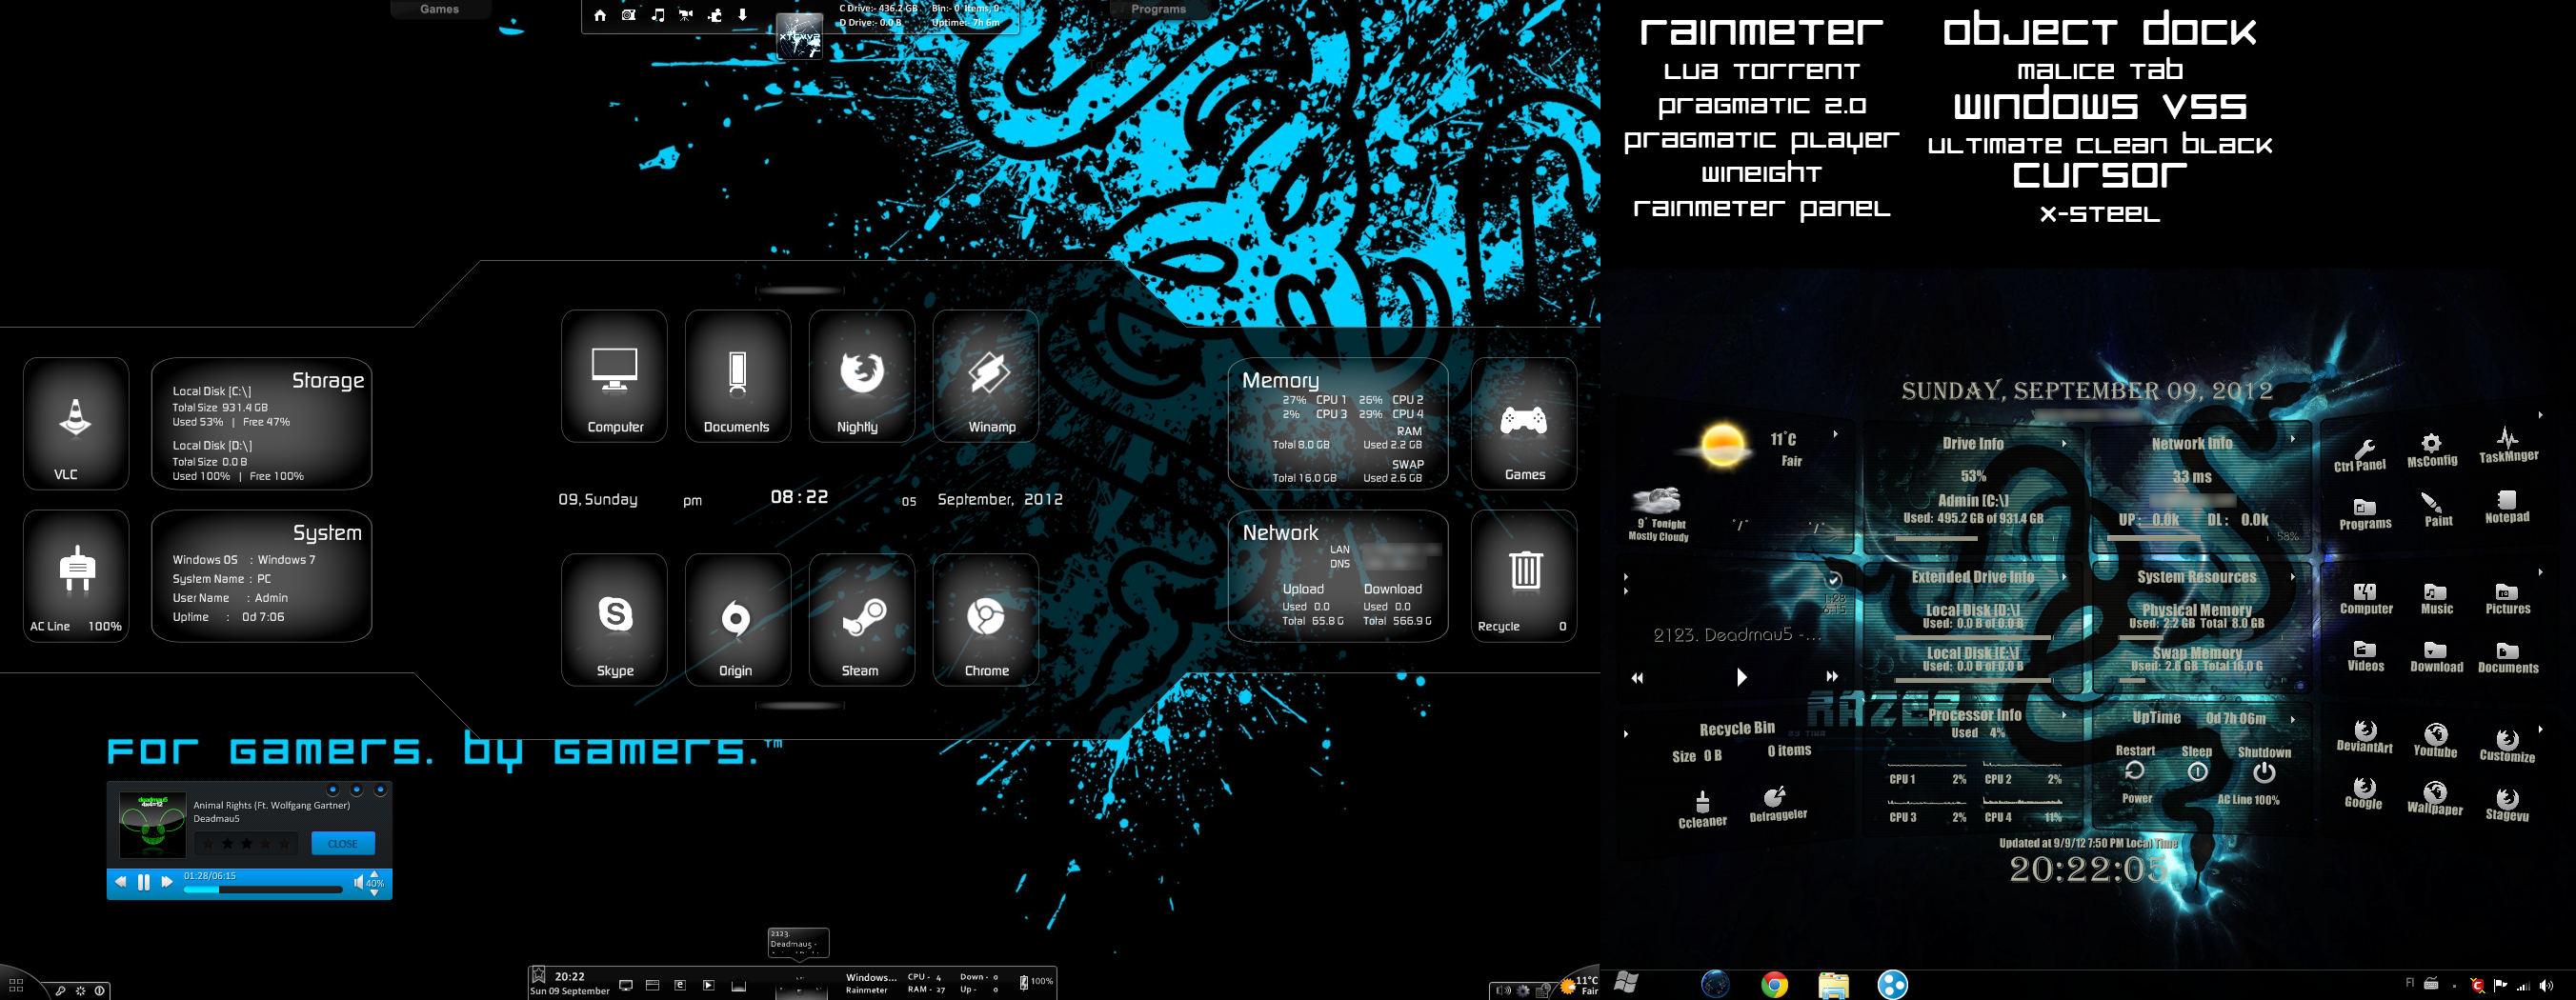Click the music note icon in top bar

pyautogui.click(x=657, y=15)
